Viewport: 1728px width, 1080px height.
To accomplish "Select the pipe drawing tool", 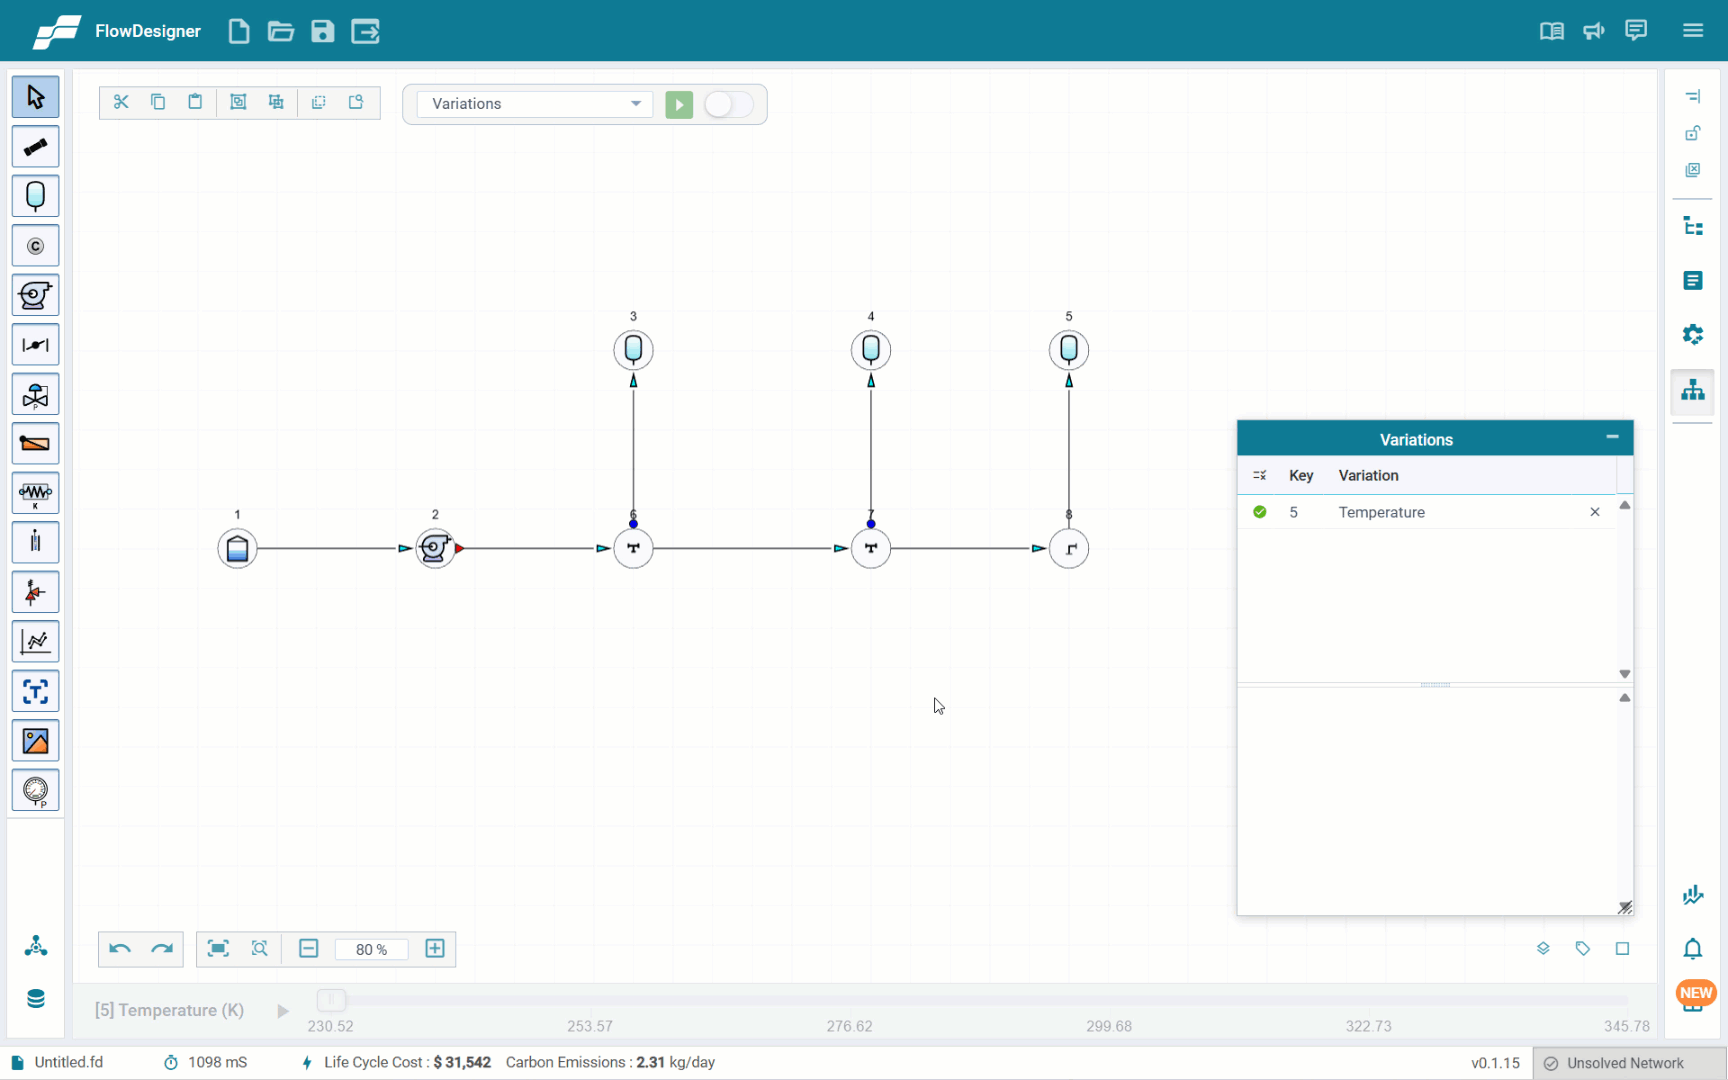I will pos(35,147).
